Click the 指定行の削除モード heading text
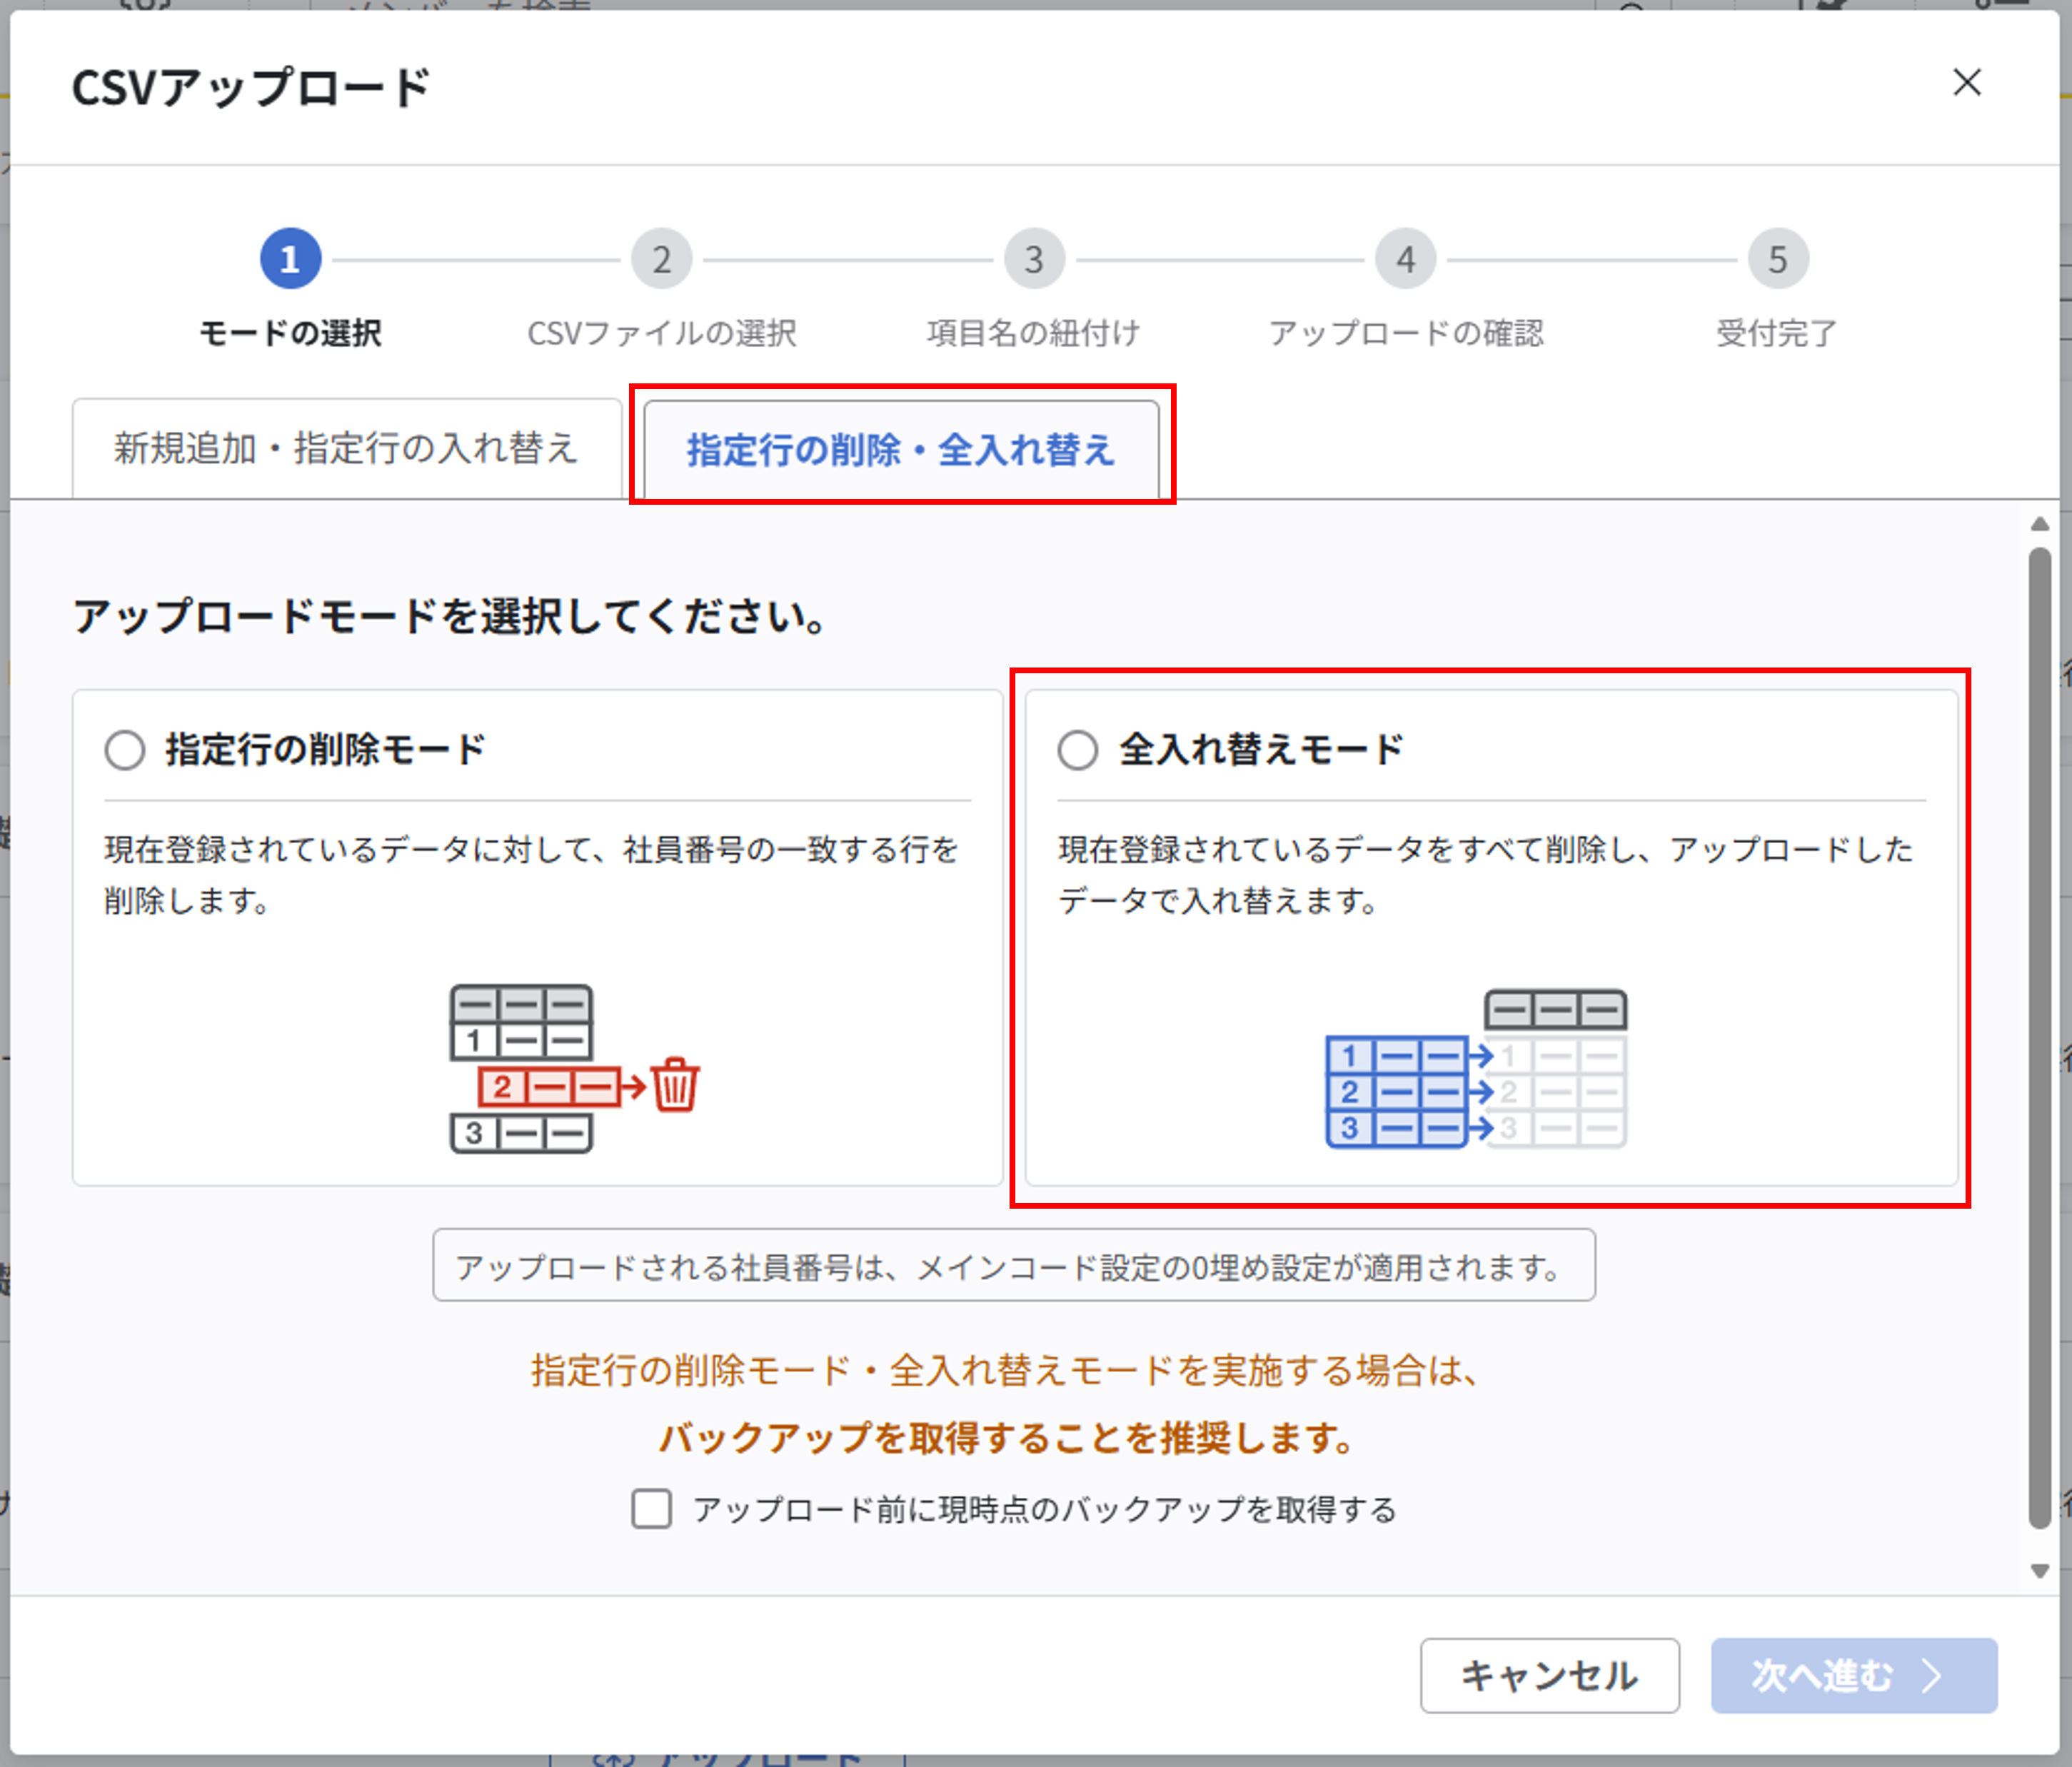This screenshot has height=1767, width=2072. (326, 749)
